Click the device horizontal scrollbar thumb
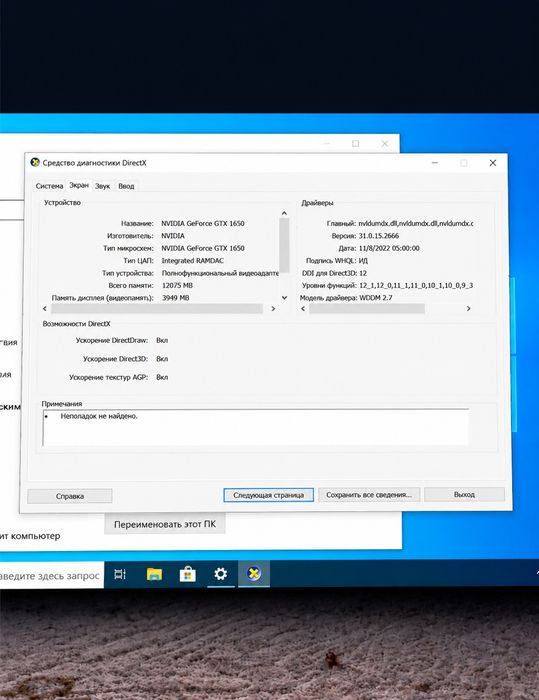The image size is (539, 700). (157, 308)
